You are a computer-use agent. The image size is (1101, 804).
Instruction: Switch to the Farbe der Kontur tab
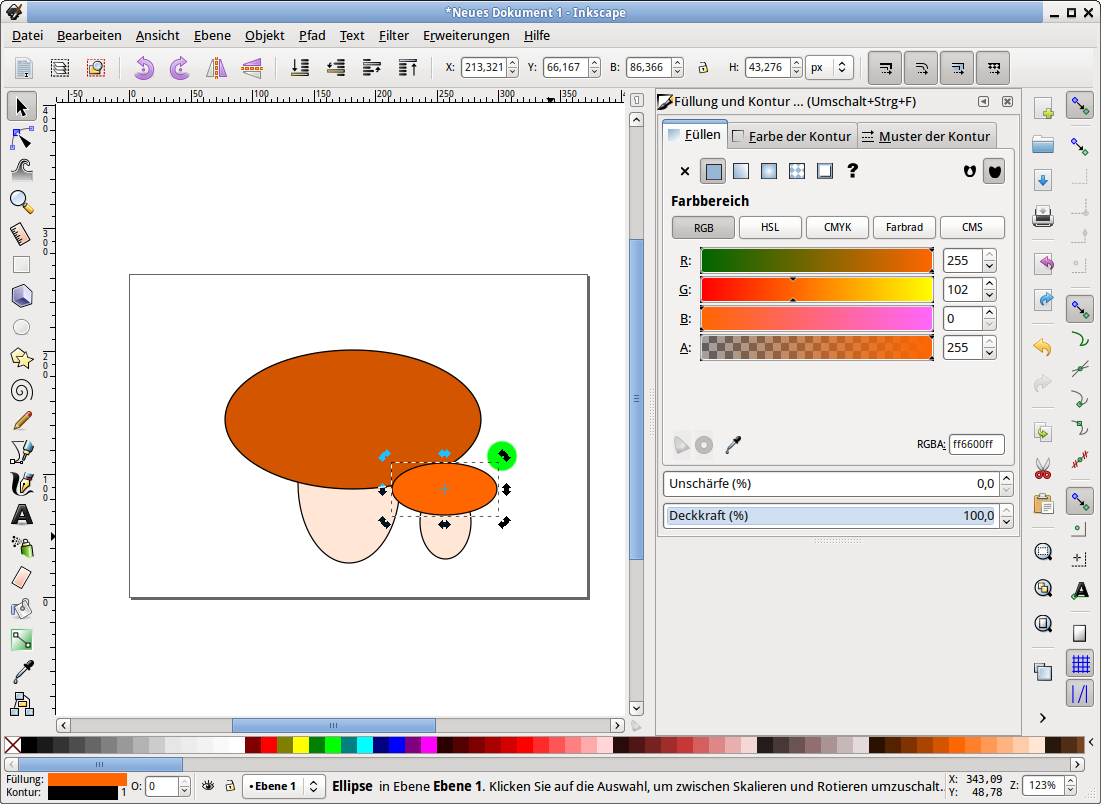pos(791,136)
